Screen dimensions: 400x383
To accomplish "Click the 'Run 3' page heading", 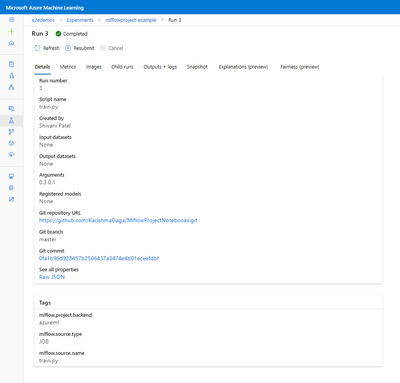I will (40, 34).
